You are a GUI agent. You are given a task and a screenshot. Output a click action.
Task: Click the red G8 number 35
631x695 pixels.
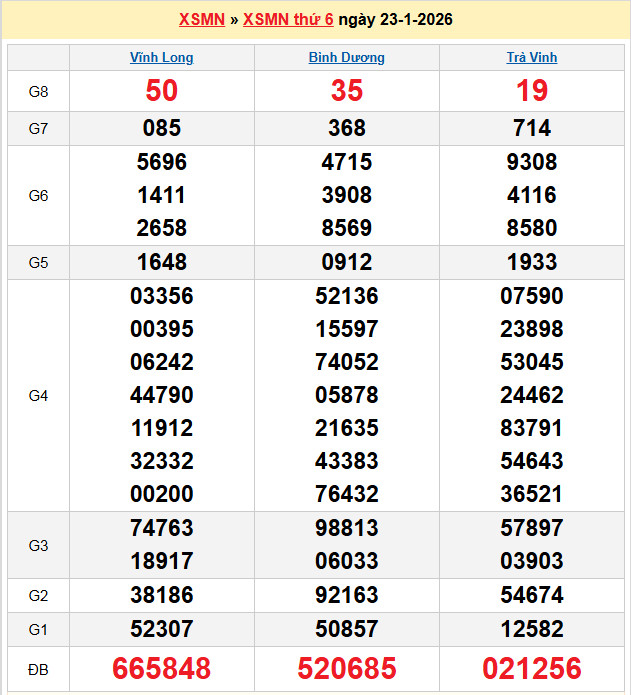[347, 91]
